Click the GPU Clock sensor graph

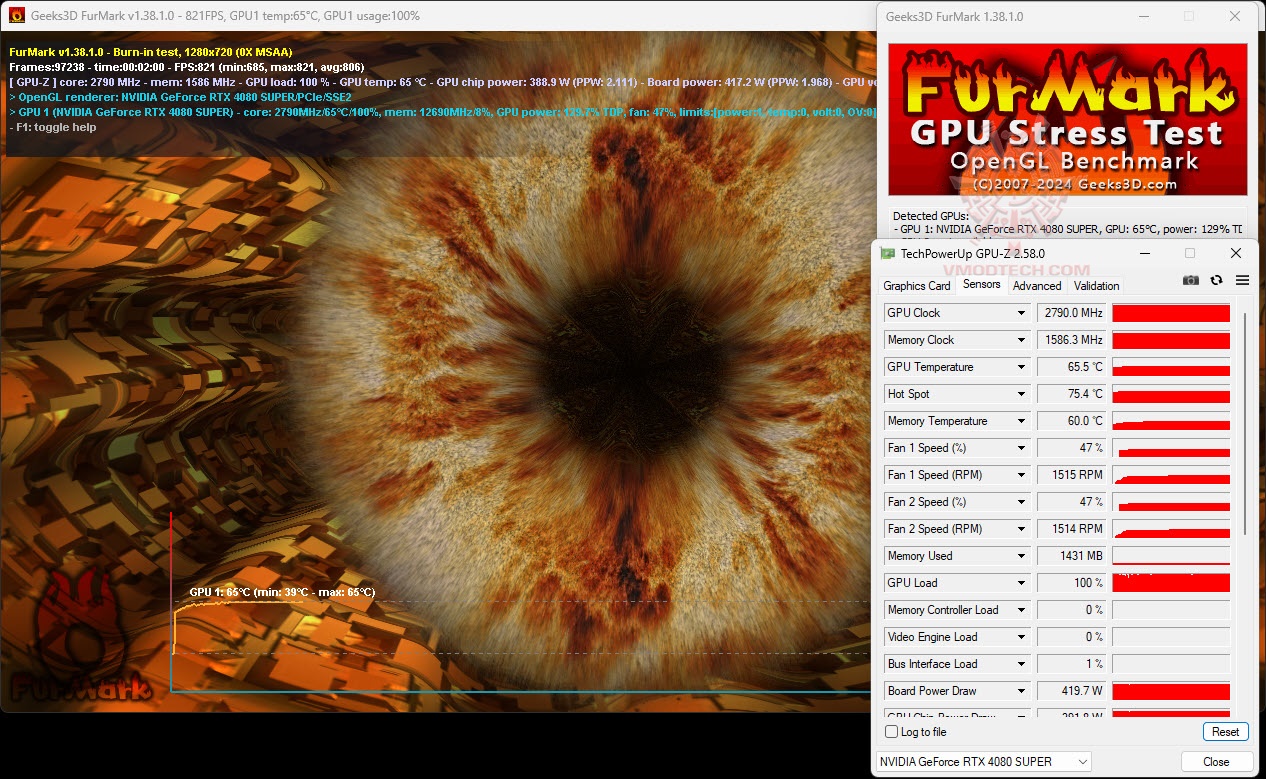[1171, 313]
